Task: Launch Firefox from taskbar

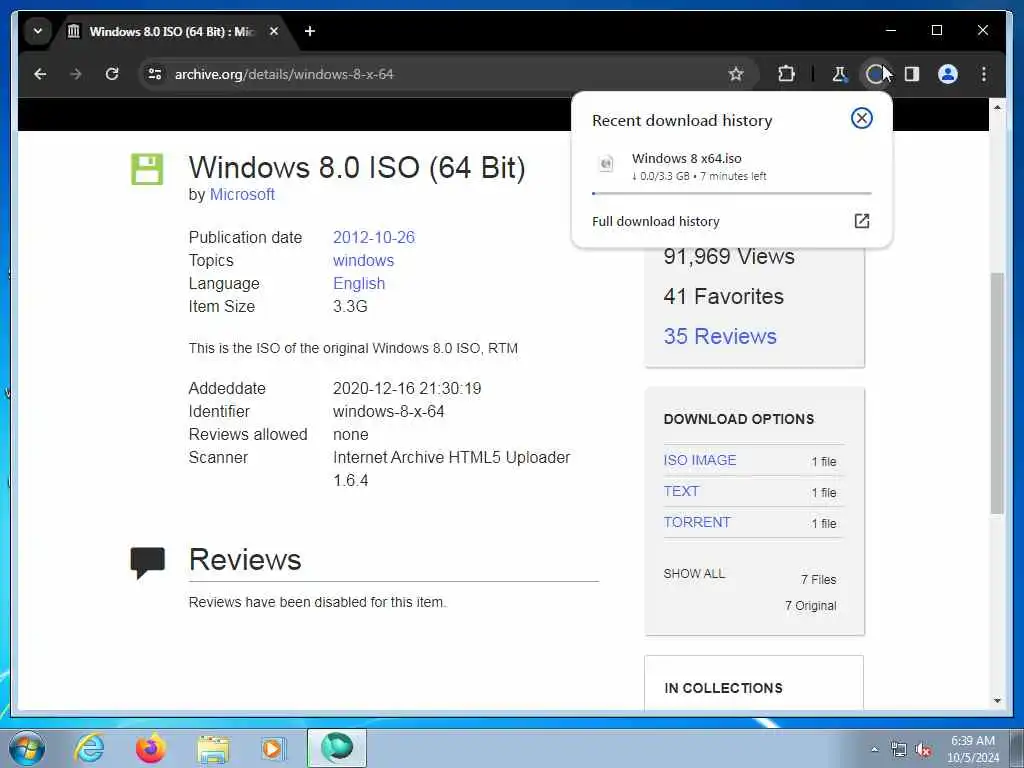Action: point(150,748)
